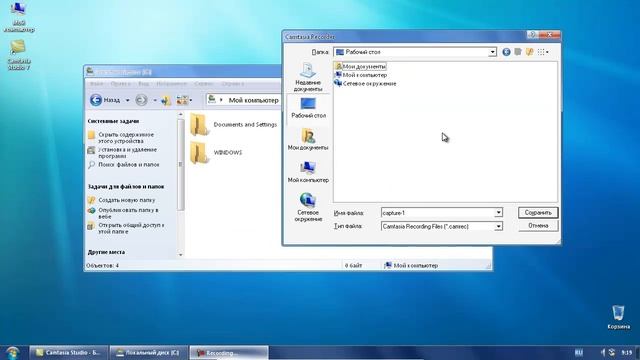Expand the Папка location dropdown
Viewport: 640px width, 360px height.
[492, 52]
